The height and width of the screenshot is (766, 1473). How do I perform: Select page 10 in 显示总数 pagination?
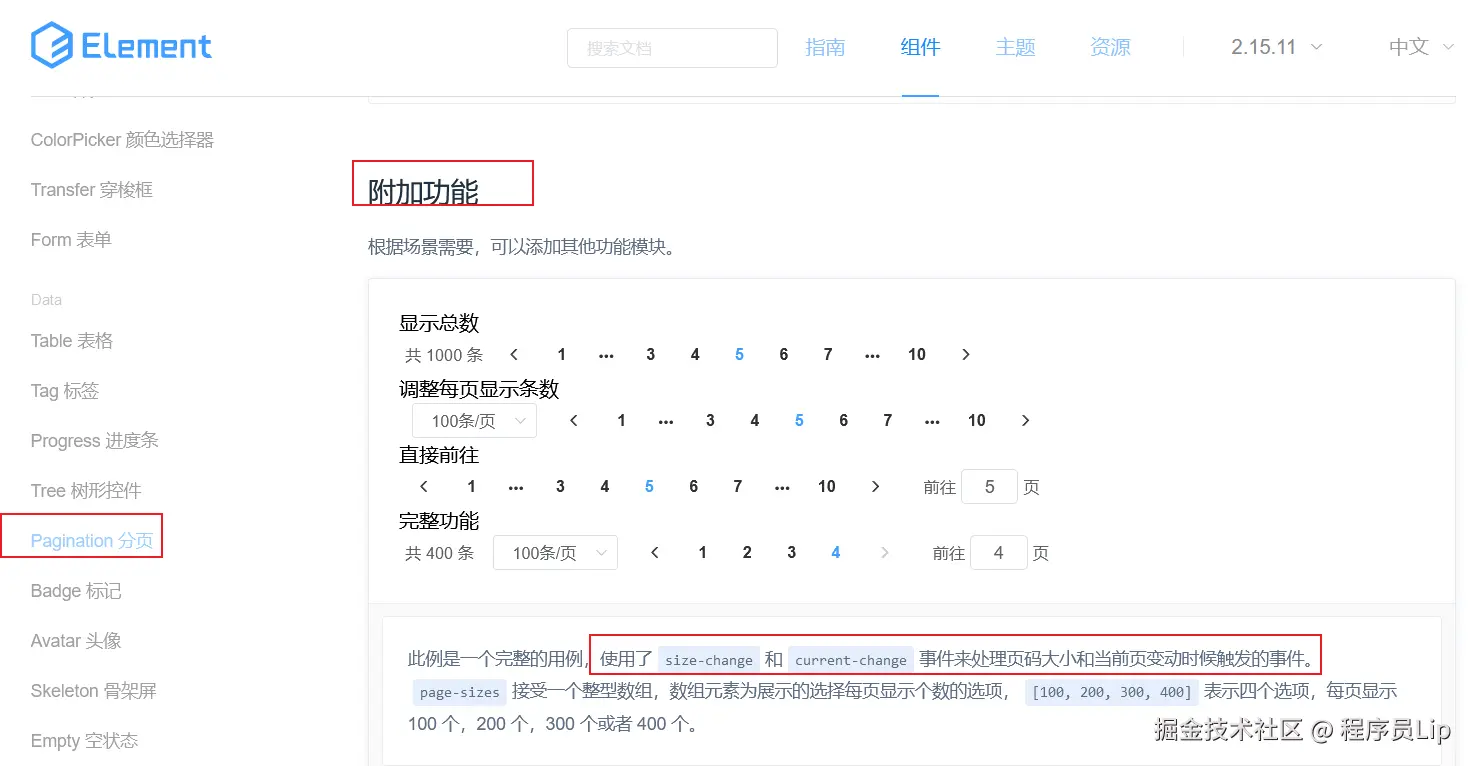pos(917,355)
